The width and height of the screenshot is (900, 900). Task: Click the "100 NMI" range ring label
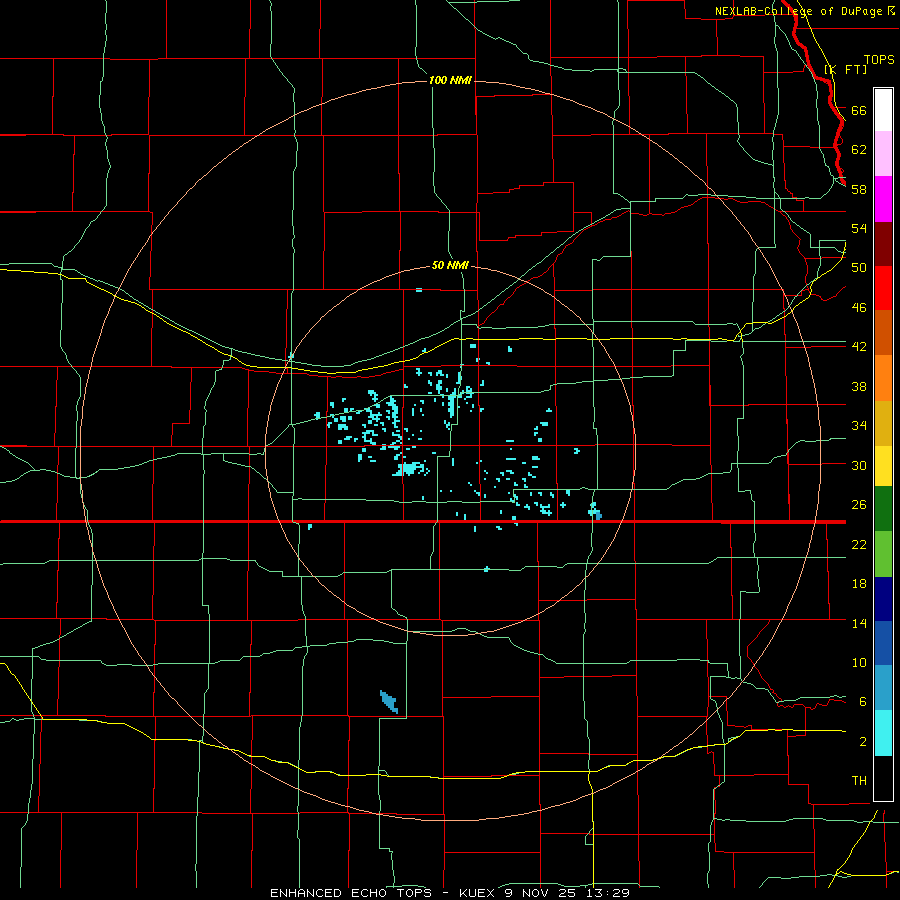click(x=450, y=80)
